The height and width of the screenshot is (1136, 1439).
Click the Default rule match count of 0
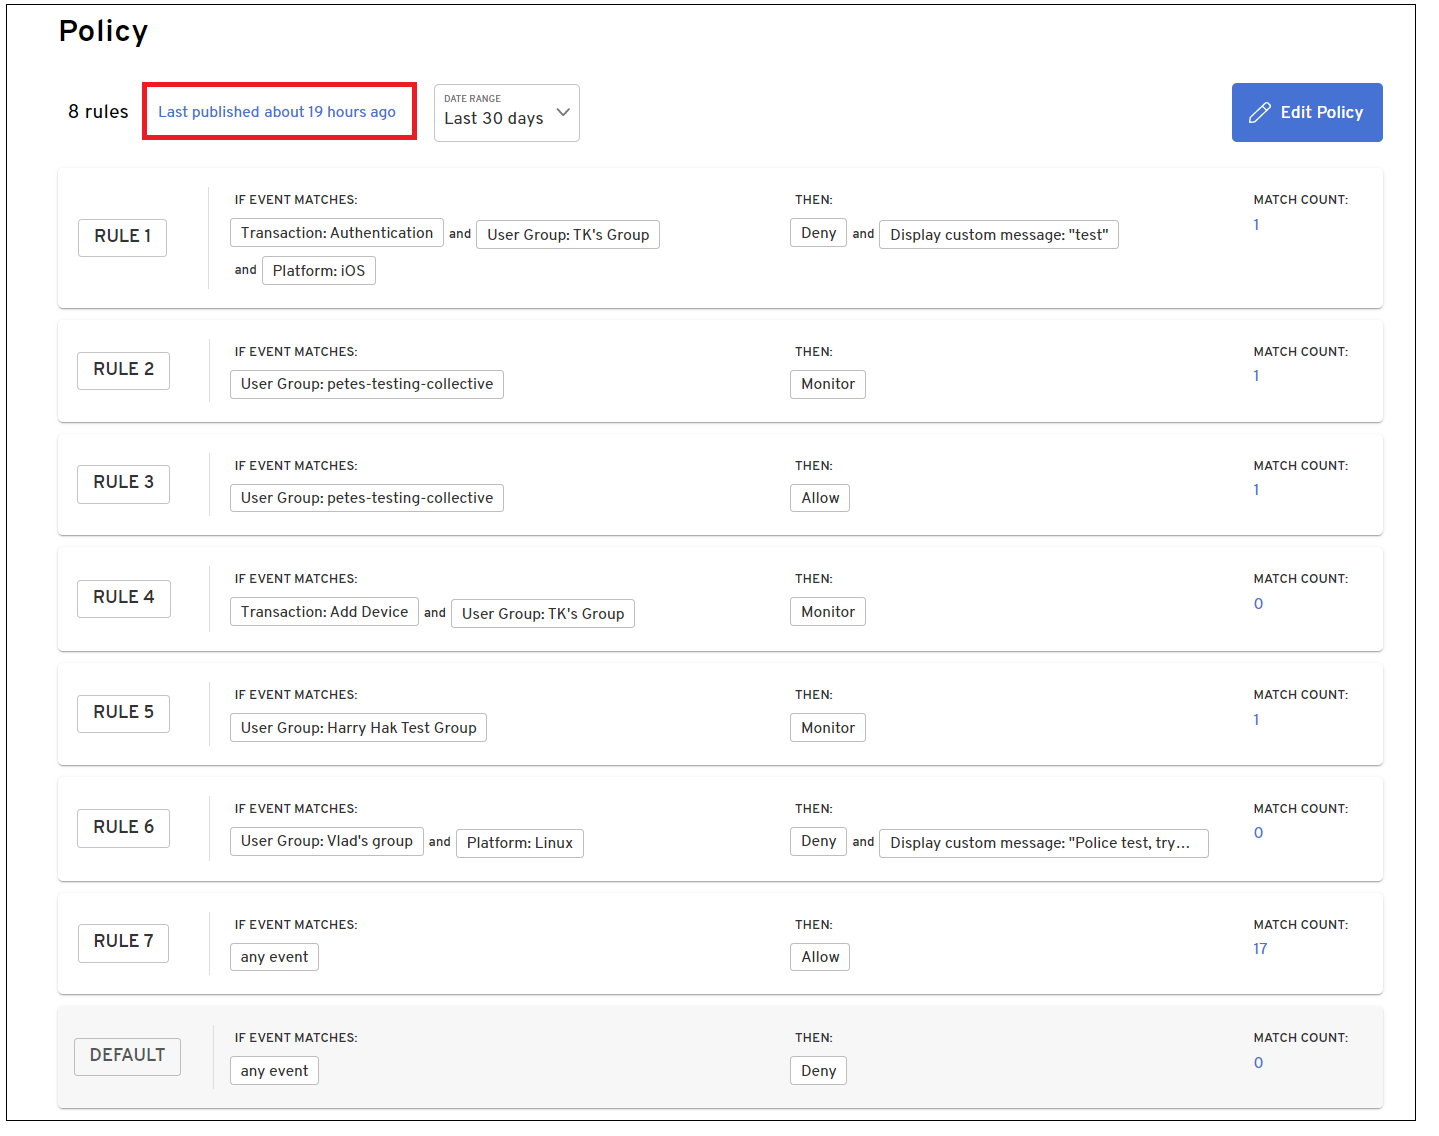1258,1063
